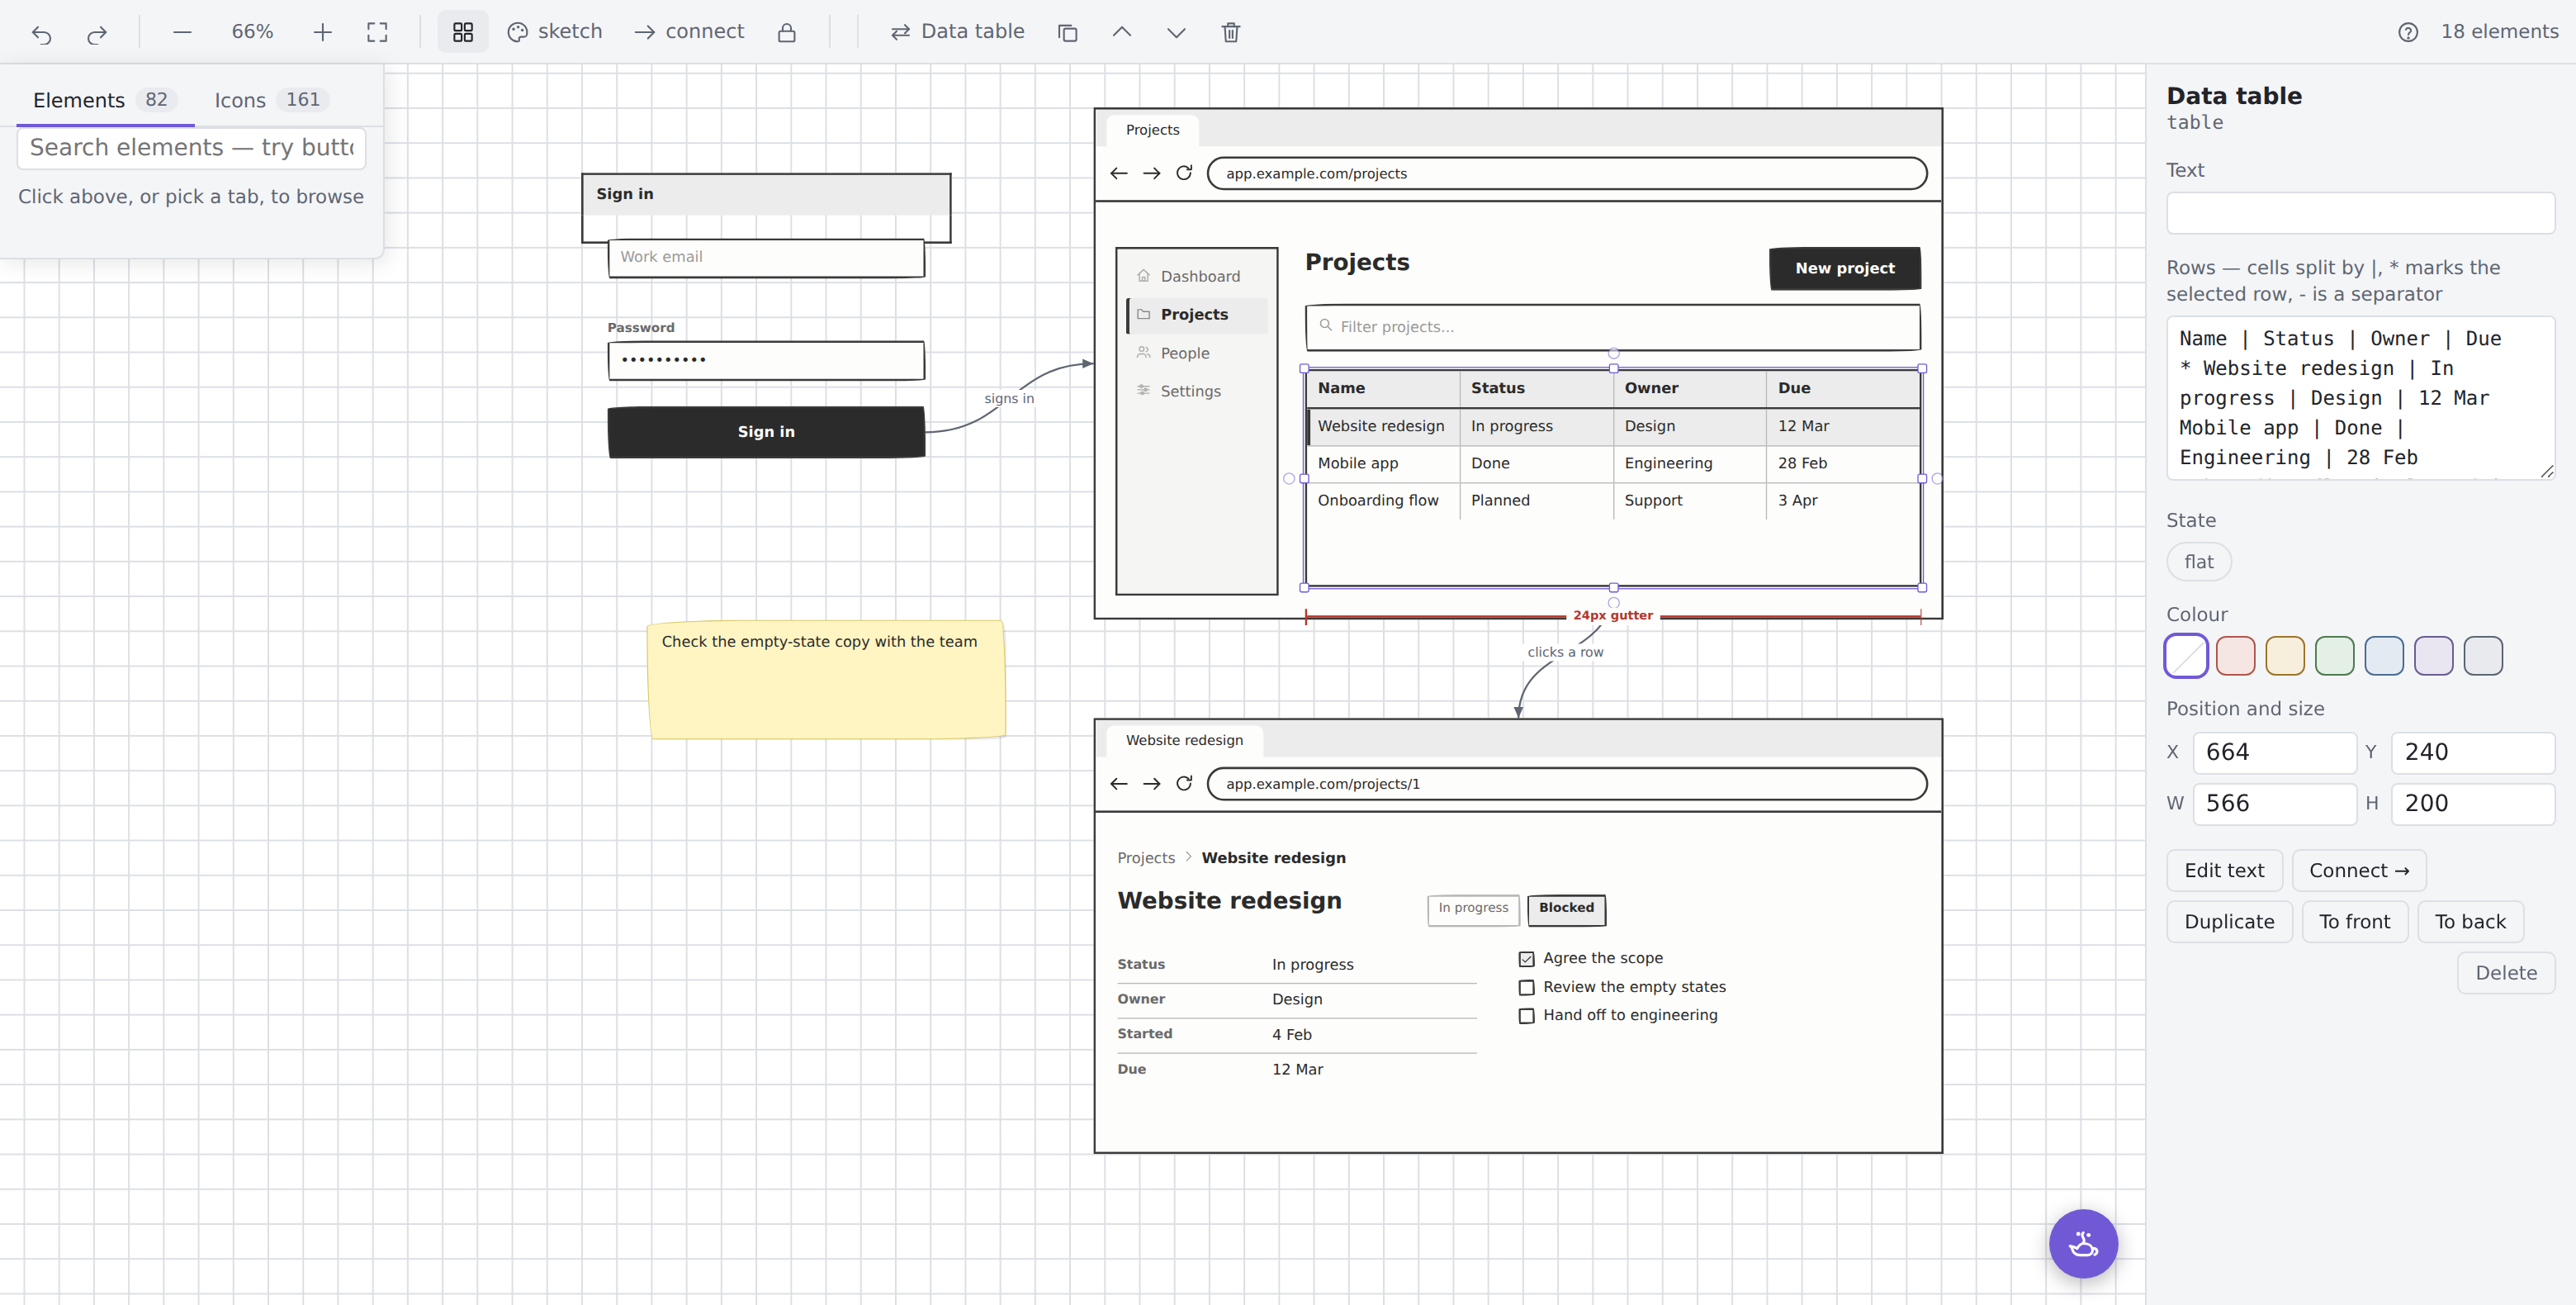The width and height of the screenshot is (2576, 1305).
Task: Check Review the empty states checkbox
Action: point(1526,988)
